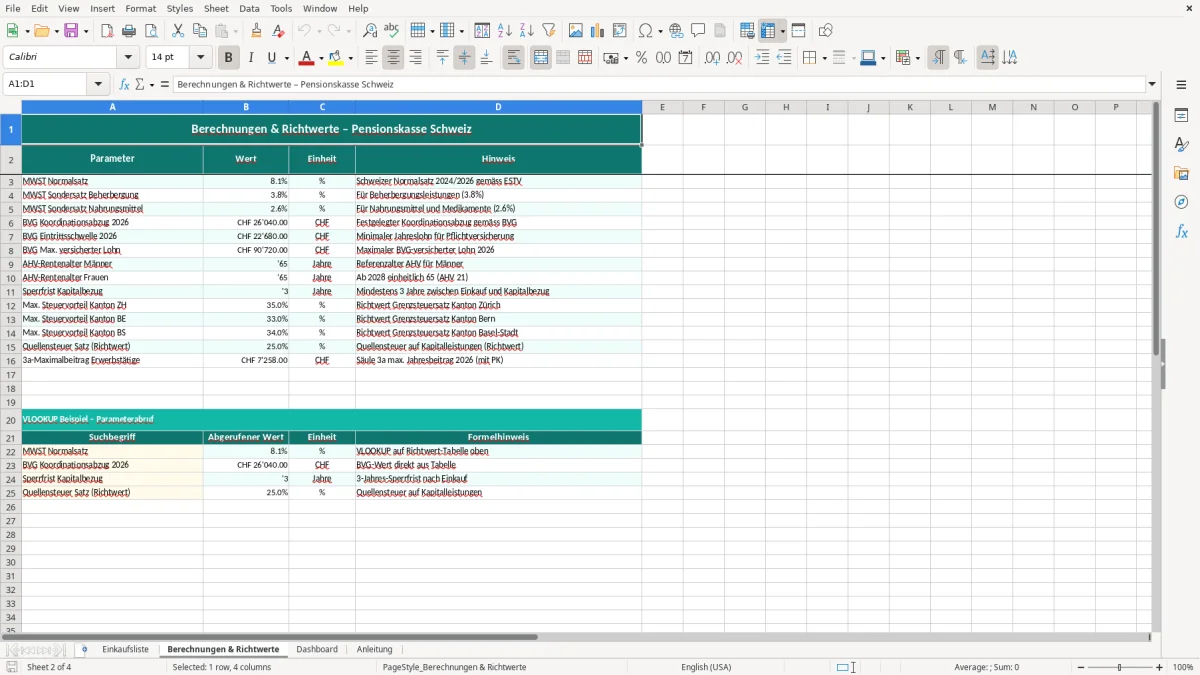
Task: Click the Clone Formatting paintbrush icon
Action: coord(257,31)
